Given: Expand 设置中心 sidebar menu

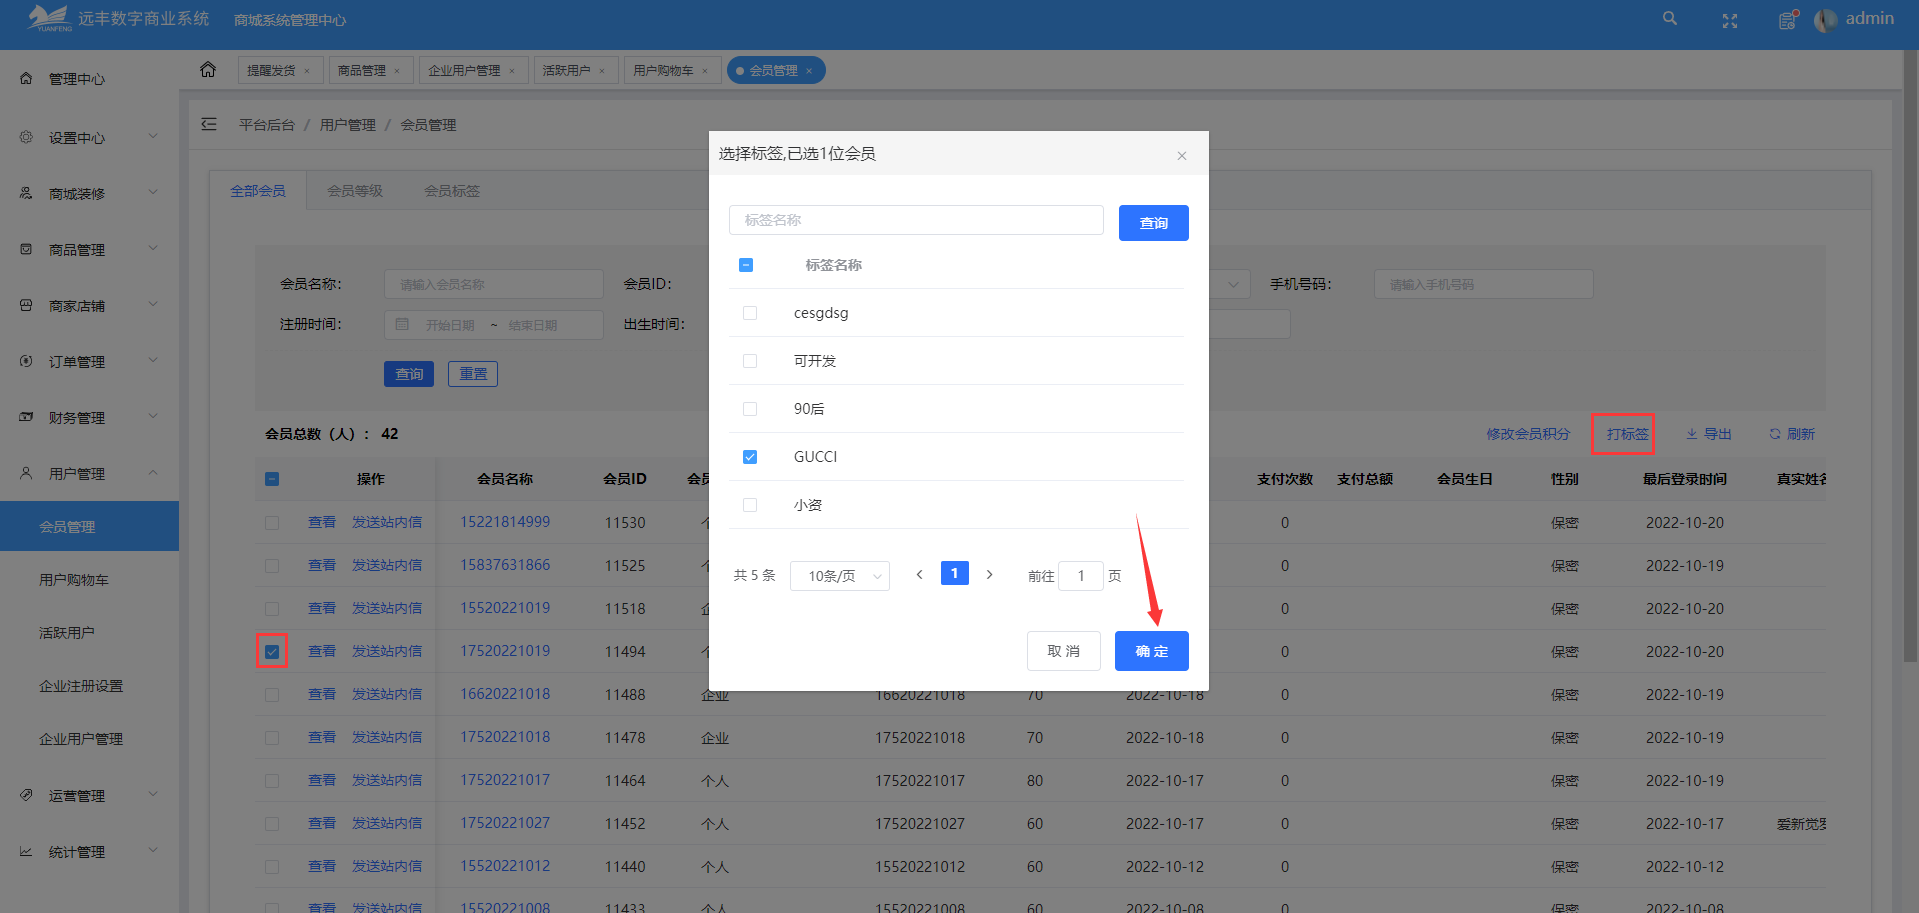Looking at the screenshot, I should [x=153, y=136].
